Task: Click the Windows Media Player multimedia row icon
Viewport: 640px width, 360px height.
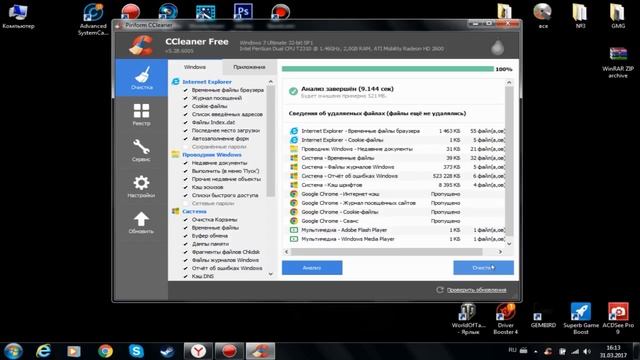Action: [293, 239]
